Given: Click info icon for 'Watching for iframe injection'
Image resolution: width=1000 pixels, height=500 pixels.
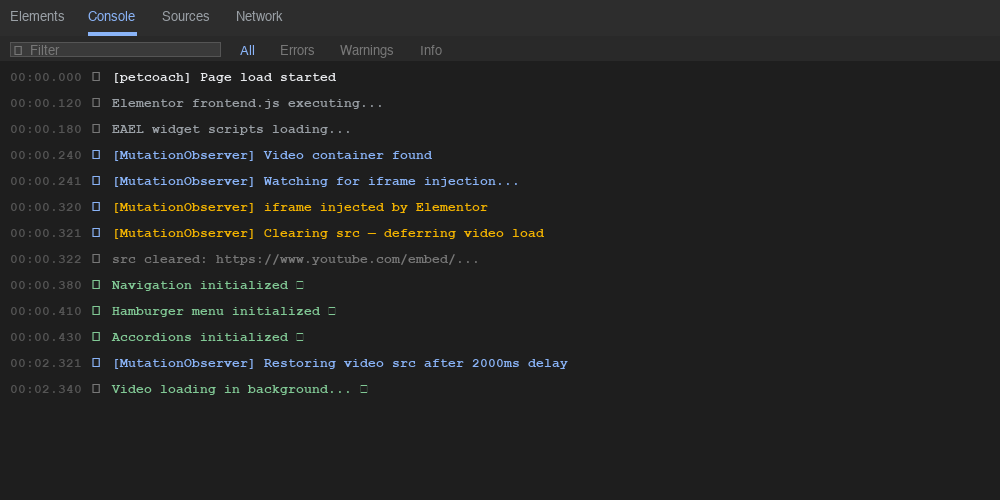Looking at the screenshot, I should tap(96, 181).
